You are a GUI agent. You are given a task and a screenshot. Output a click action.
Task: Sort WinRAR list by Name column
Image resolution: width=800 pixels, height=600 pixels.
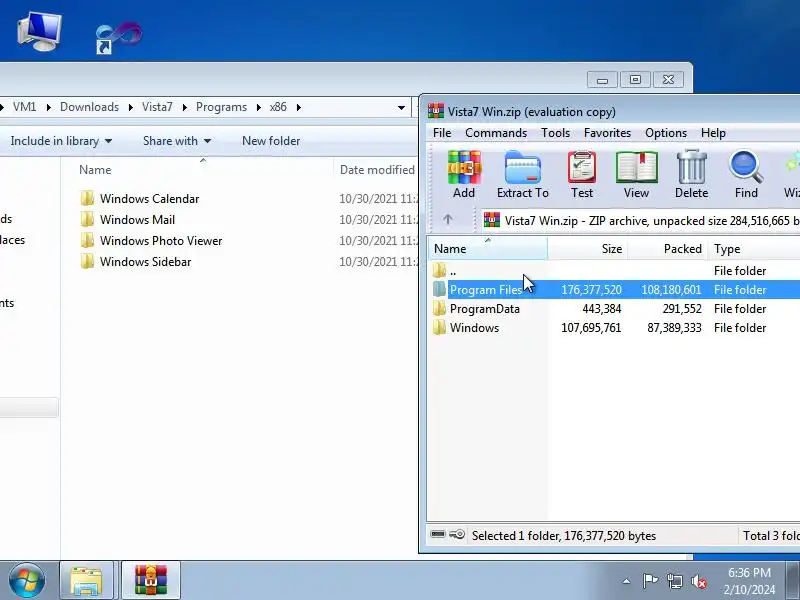point(488,248)
